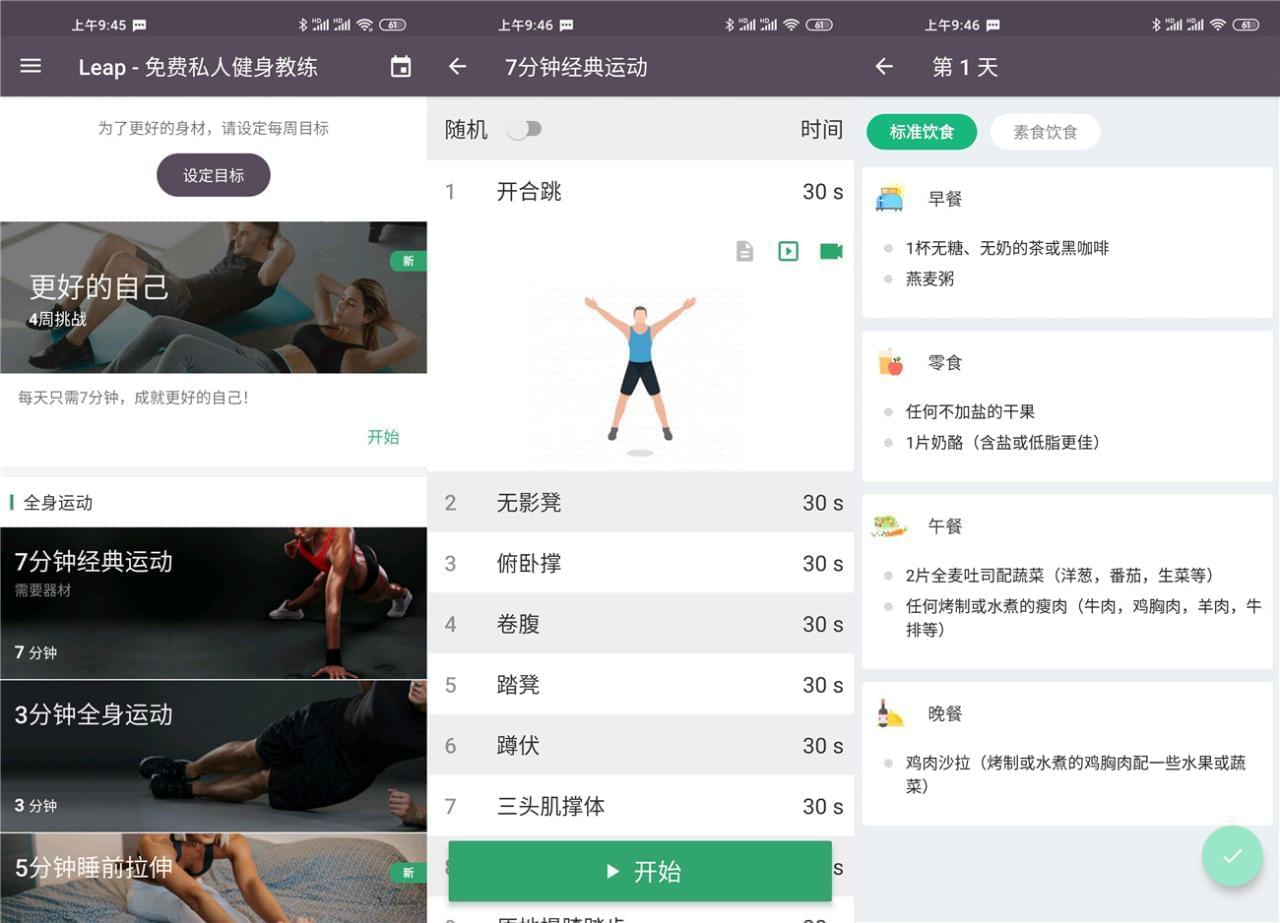Click 每天只需7分钟 description text

[132, 397]
